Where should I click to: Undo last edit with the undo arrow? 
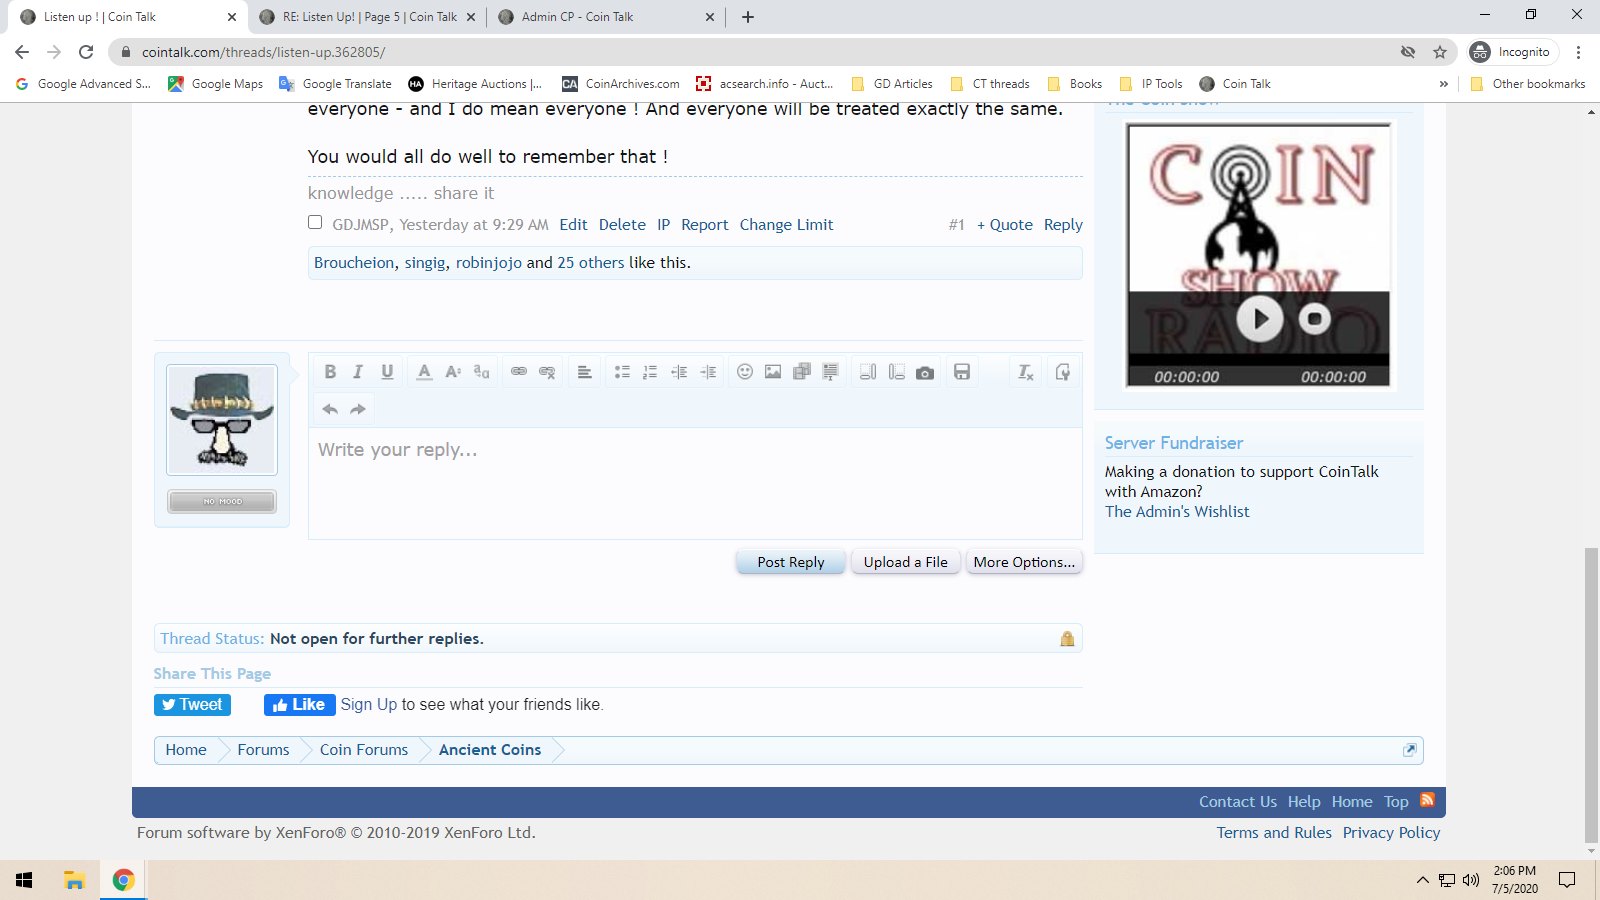[330, 409]
